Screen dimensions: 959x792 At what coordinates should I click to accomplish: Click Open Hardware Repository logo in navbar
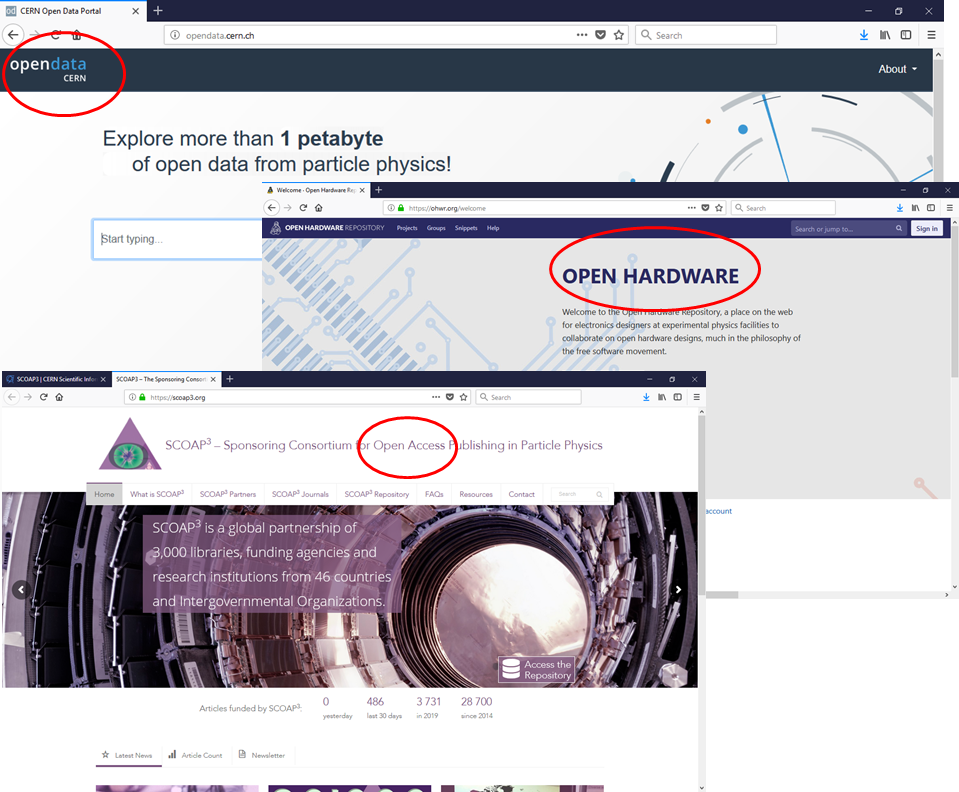click(x=327, y=228)
